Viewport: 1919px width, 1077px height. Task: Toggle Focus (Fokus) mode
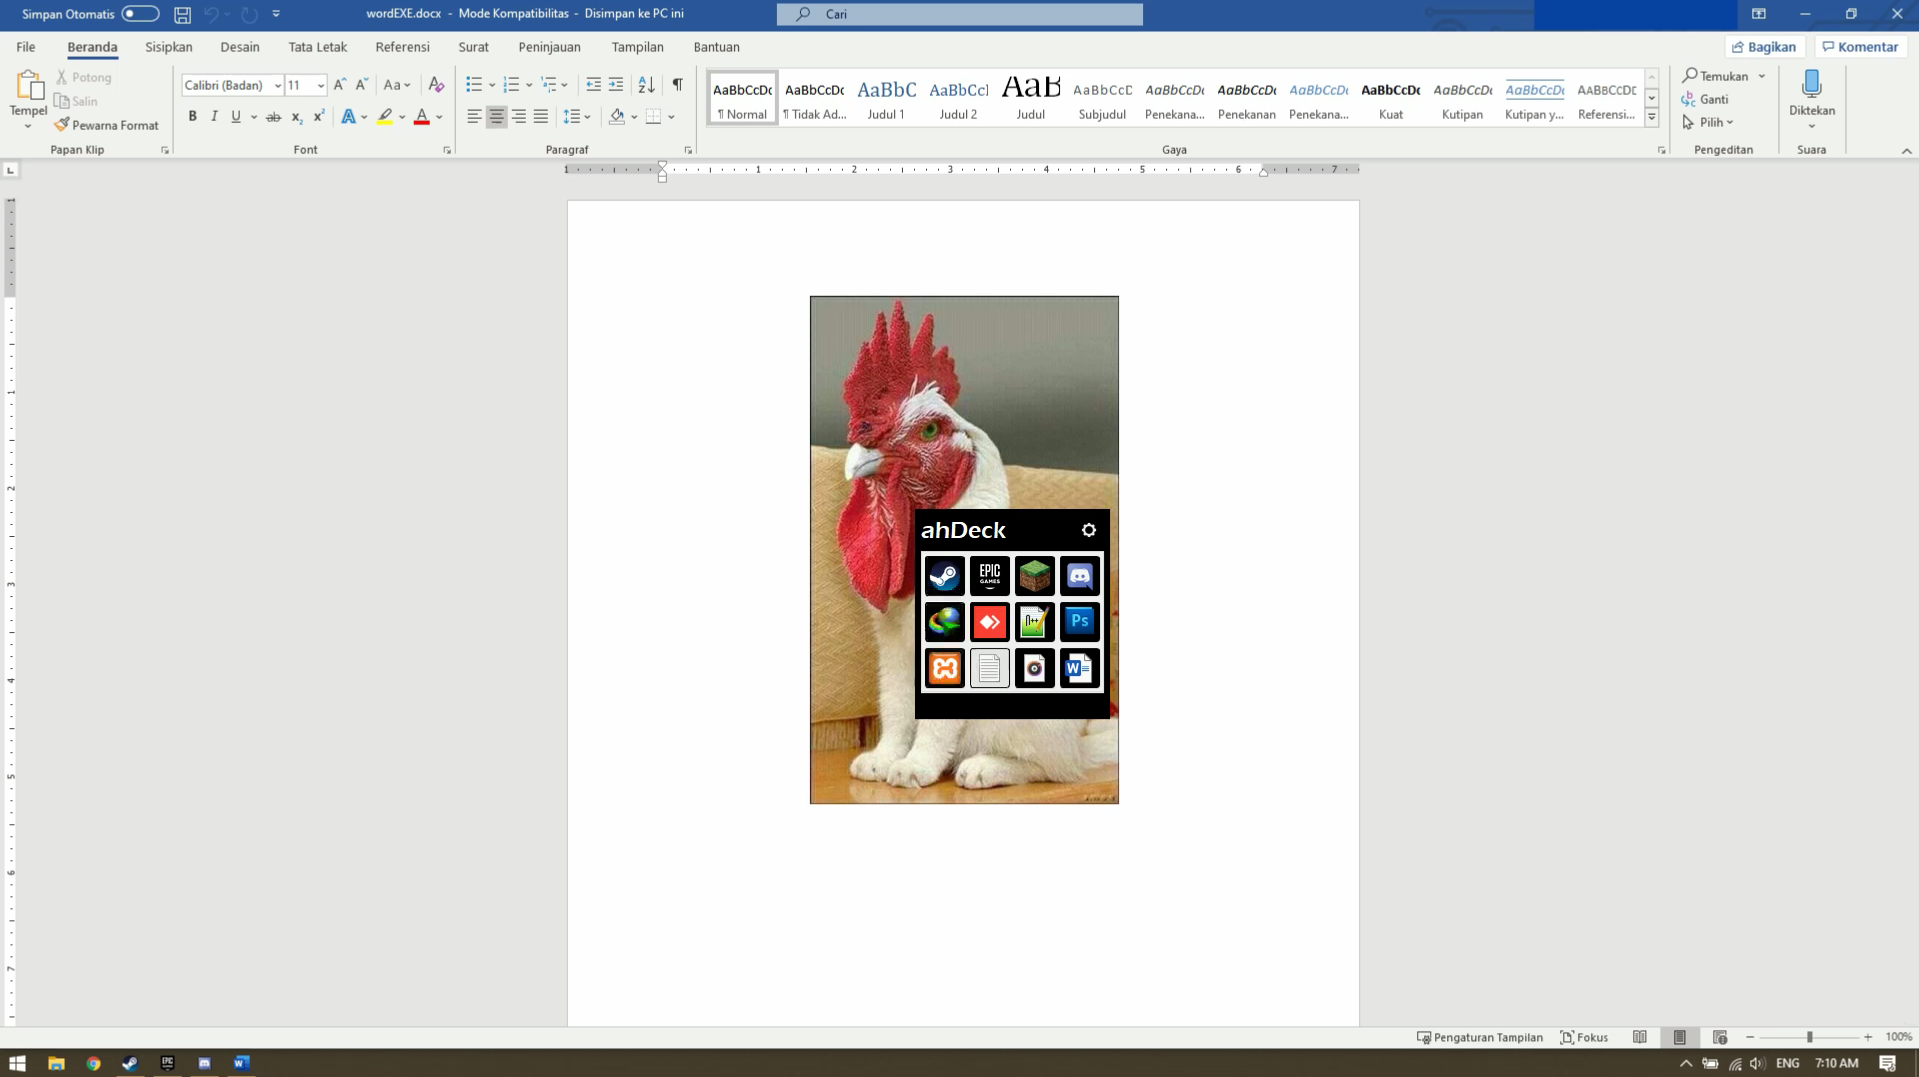[1585, 1037]
